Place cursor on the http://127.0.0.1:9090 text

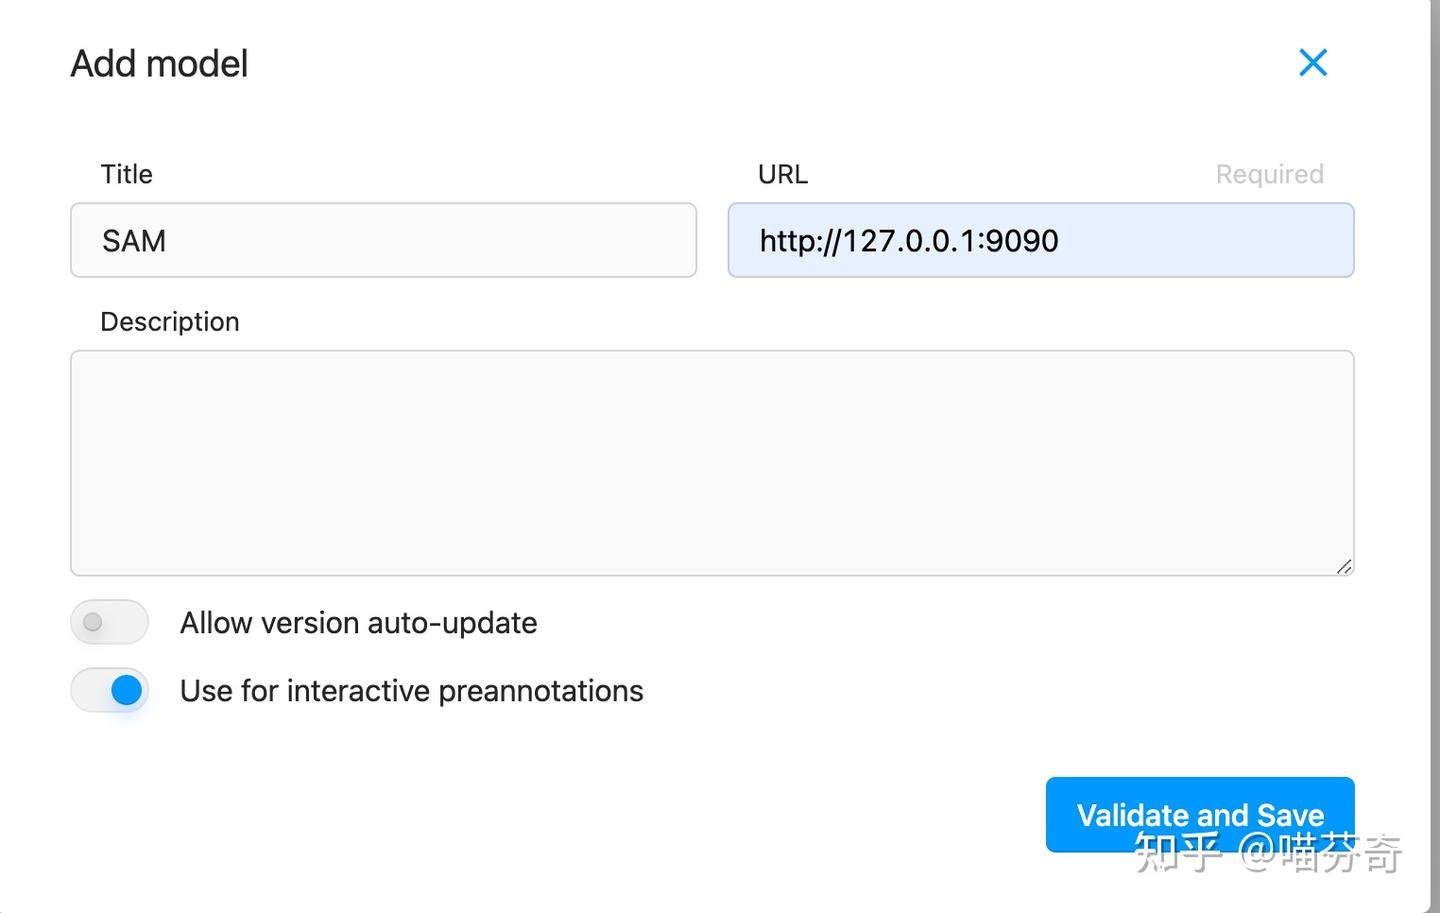(908, 241)
